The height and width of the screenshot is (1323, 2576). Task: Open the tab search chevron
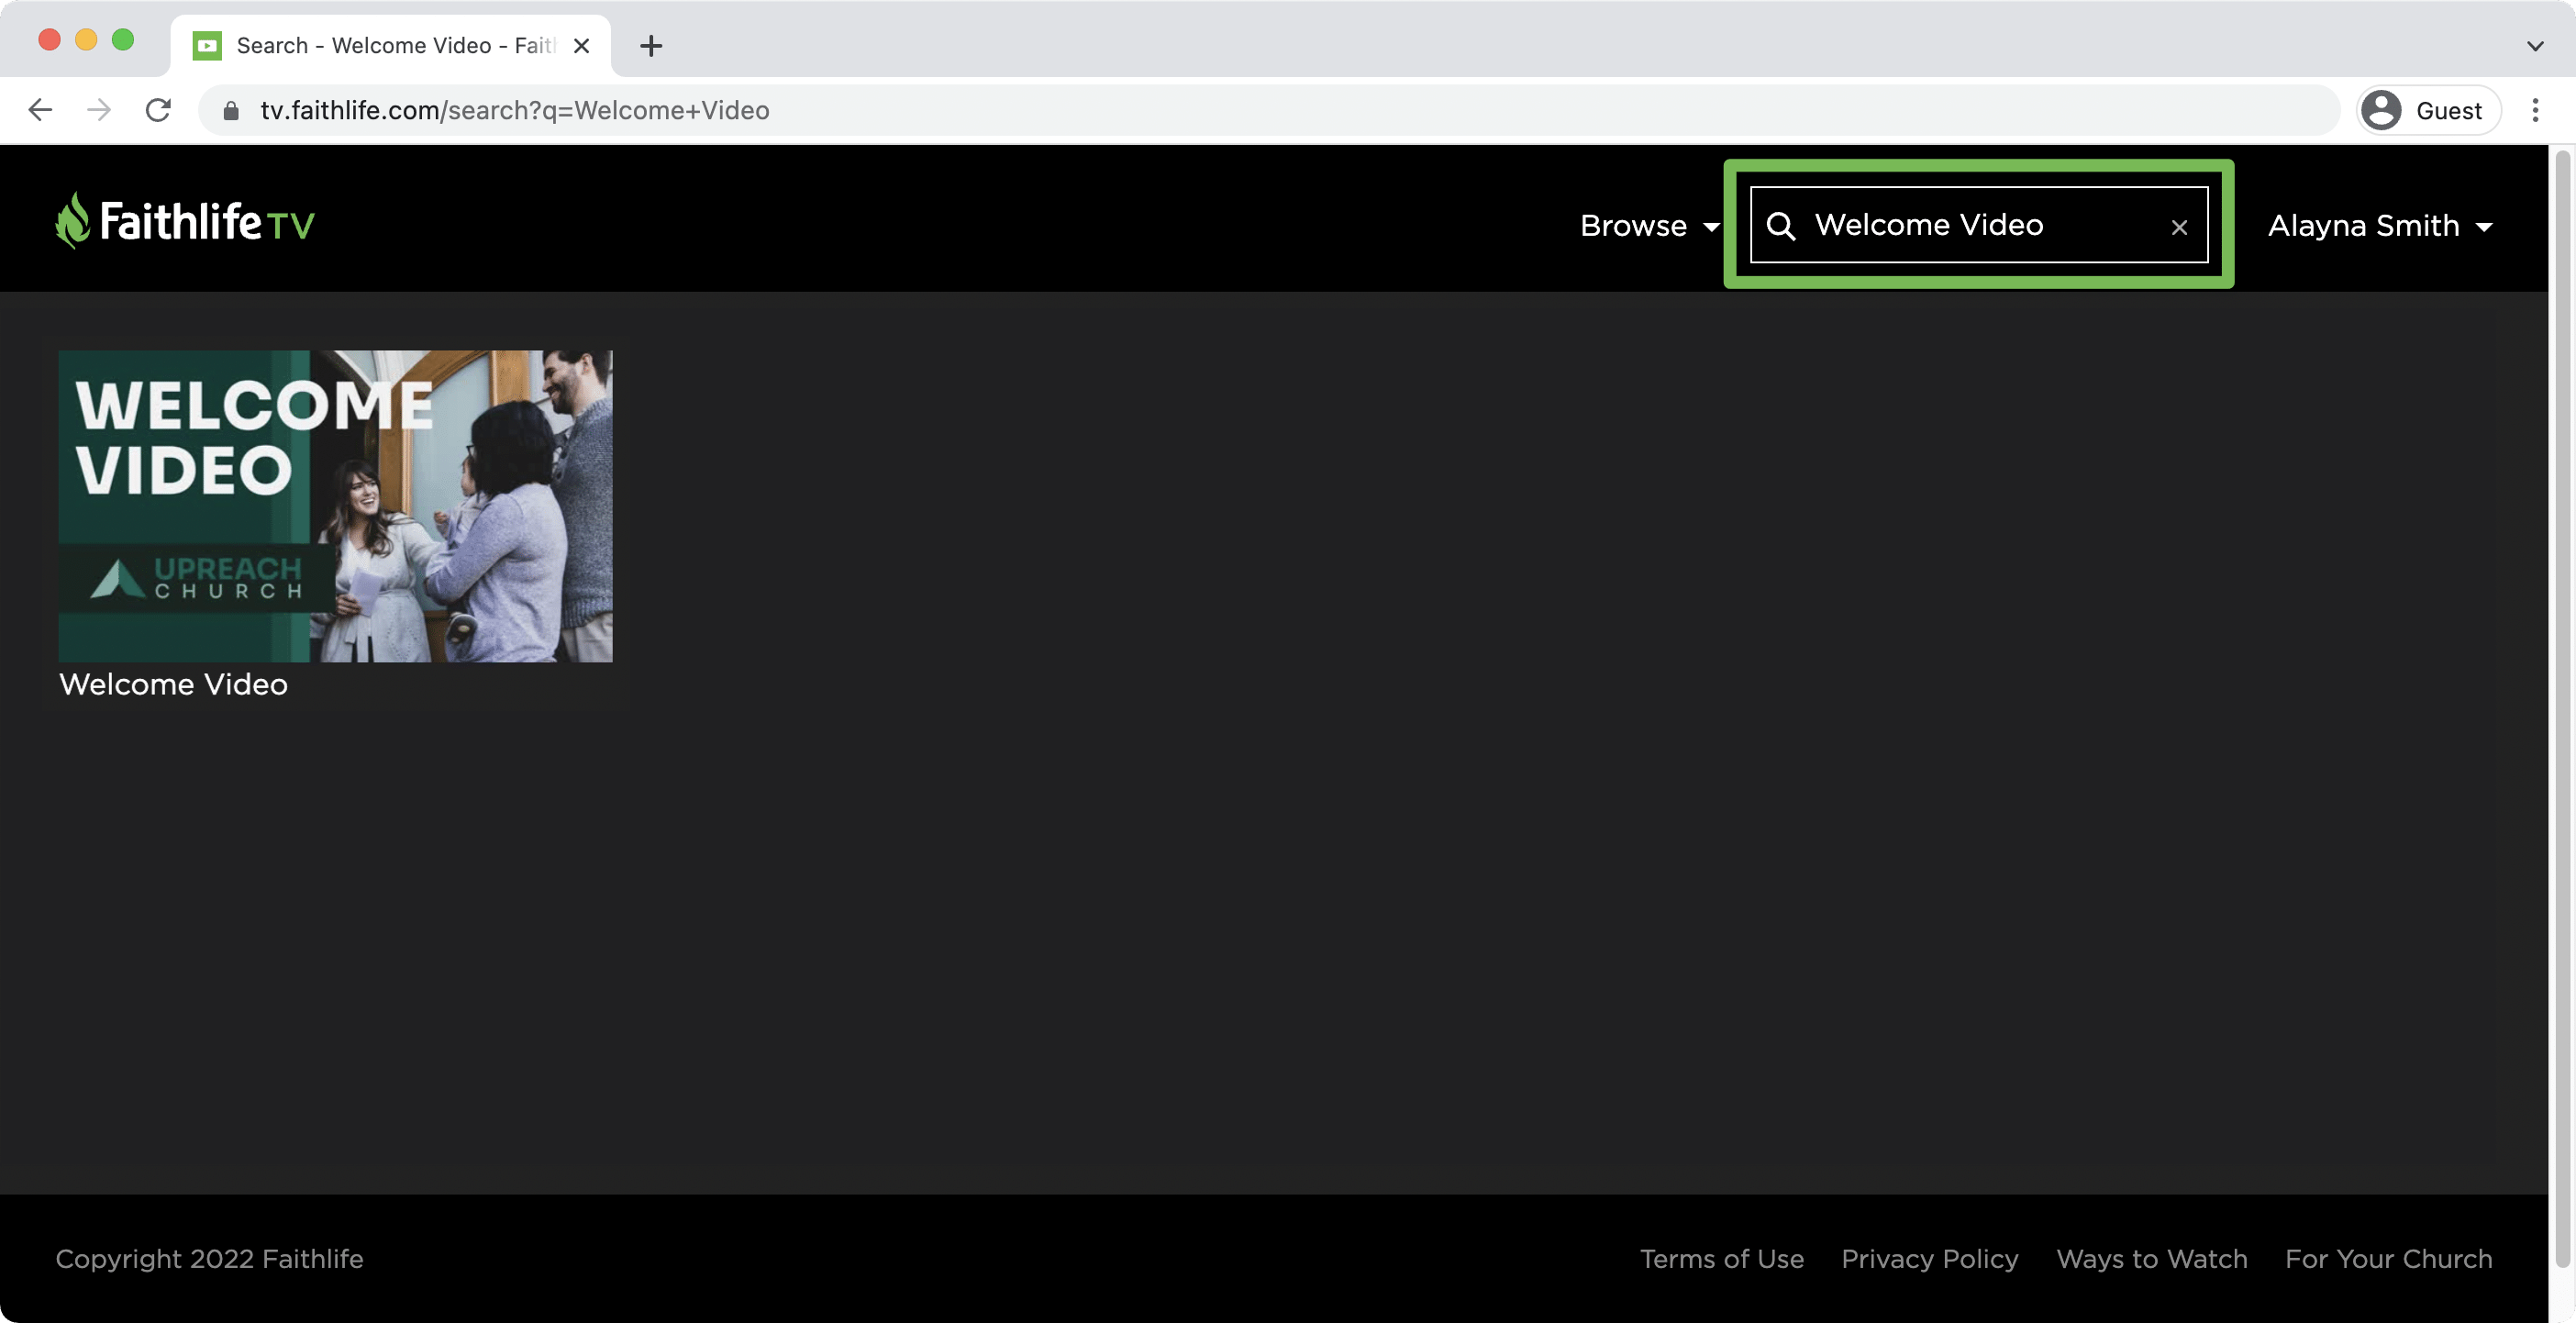coord(2535,46)
